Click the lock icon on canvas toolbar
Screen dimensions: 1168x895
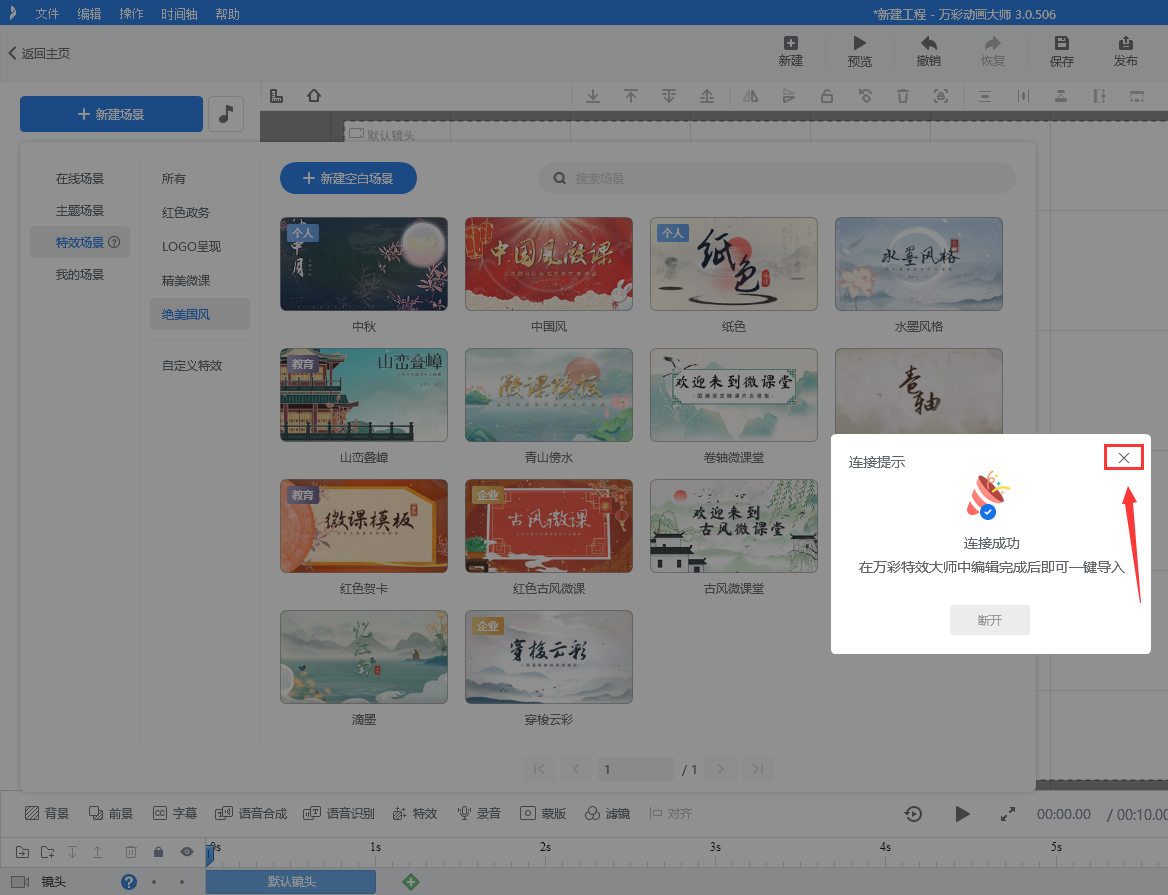point(827,96)
